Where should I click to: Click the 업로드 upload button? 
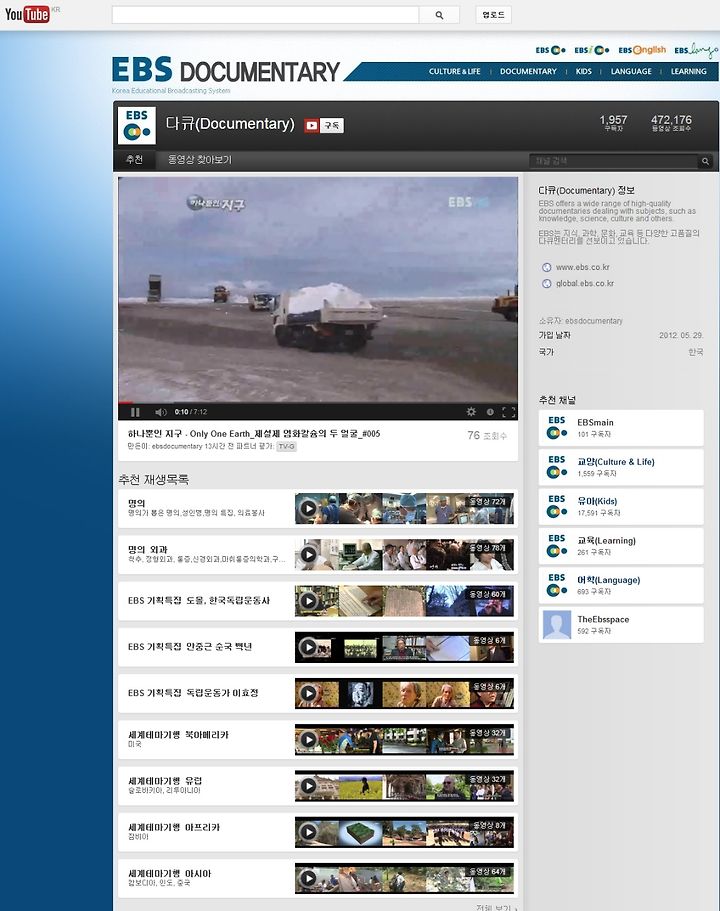coord(493,15)
